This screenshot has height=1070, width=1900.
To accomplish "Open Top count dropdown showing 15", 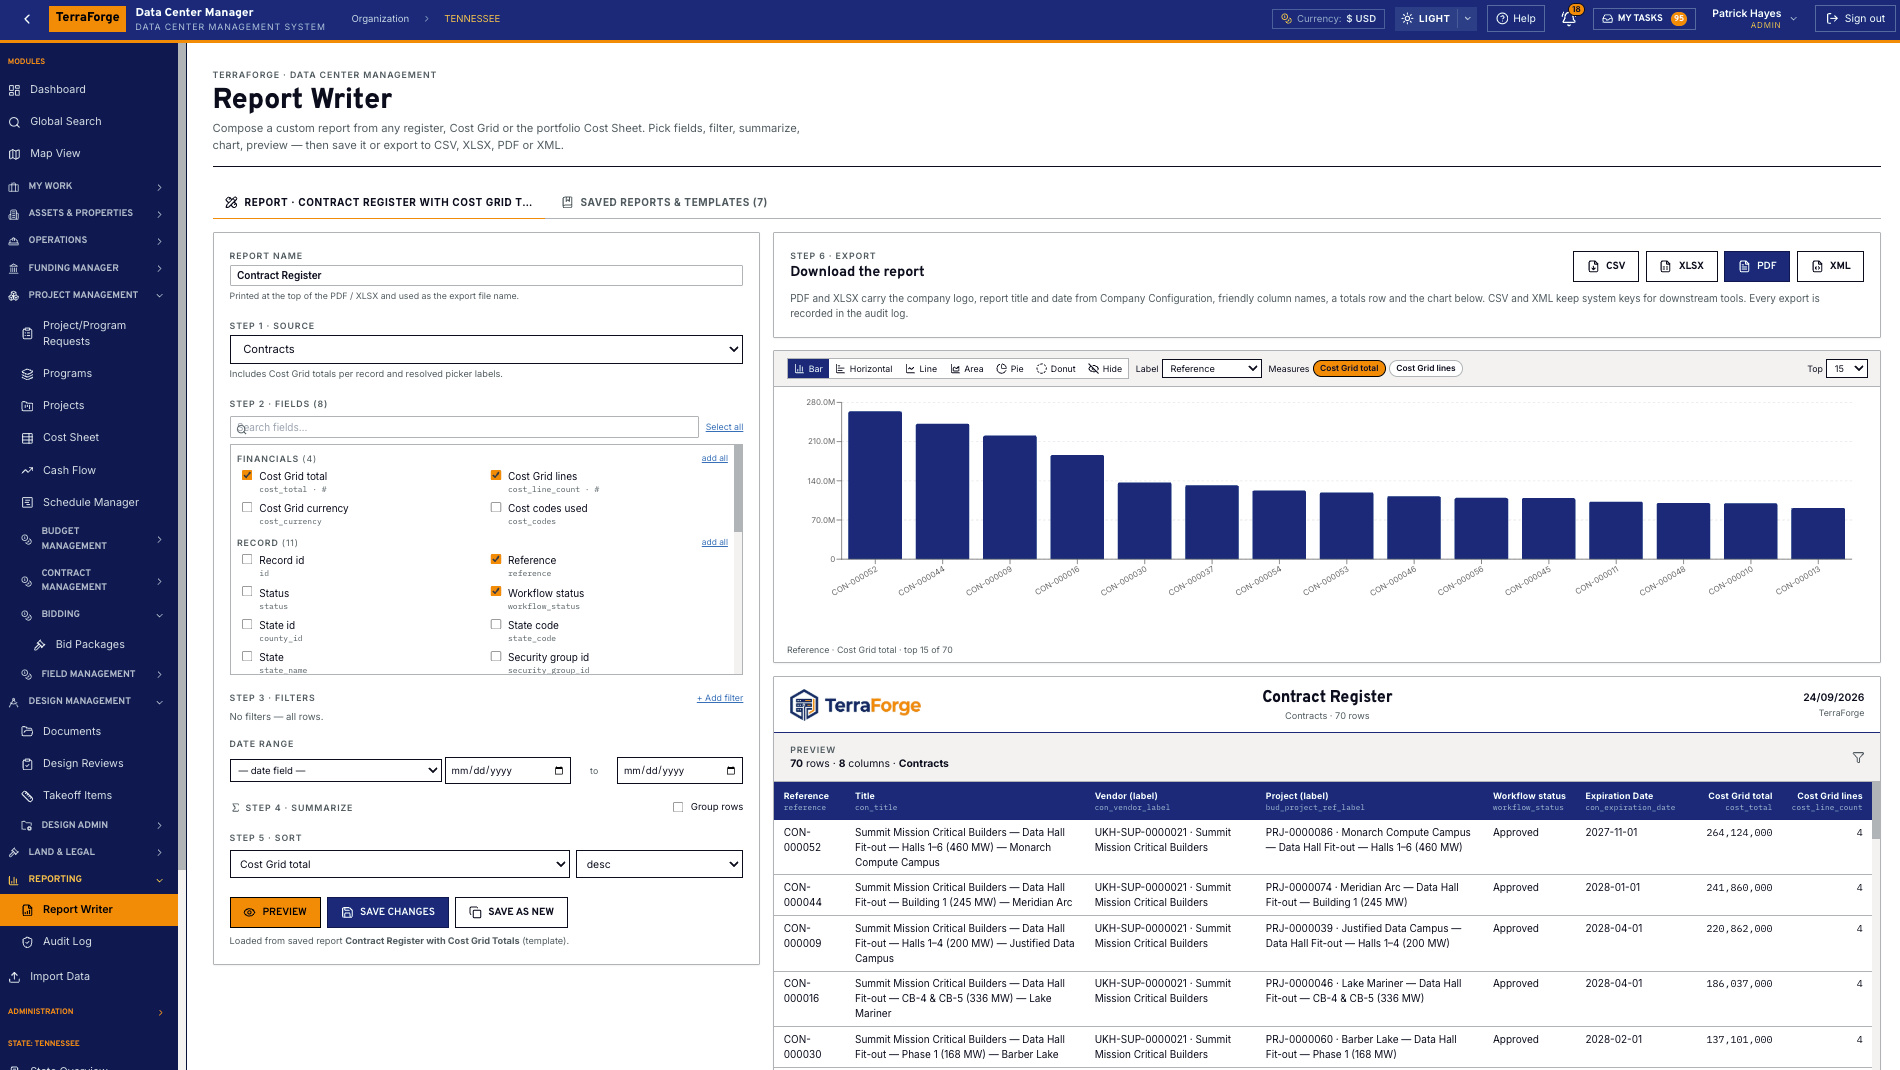I will [1846, 369].
